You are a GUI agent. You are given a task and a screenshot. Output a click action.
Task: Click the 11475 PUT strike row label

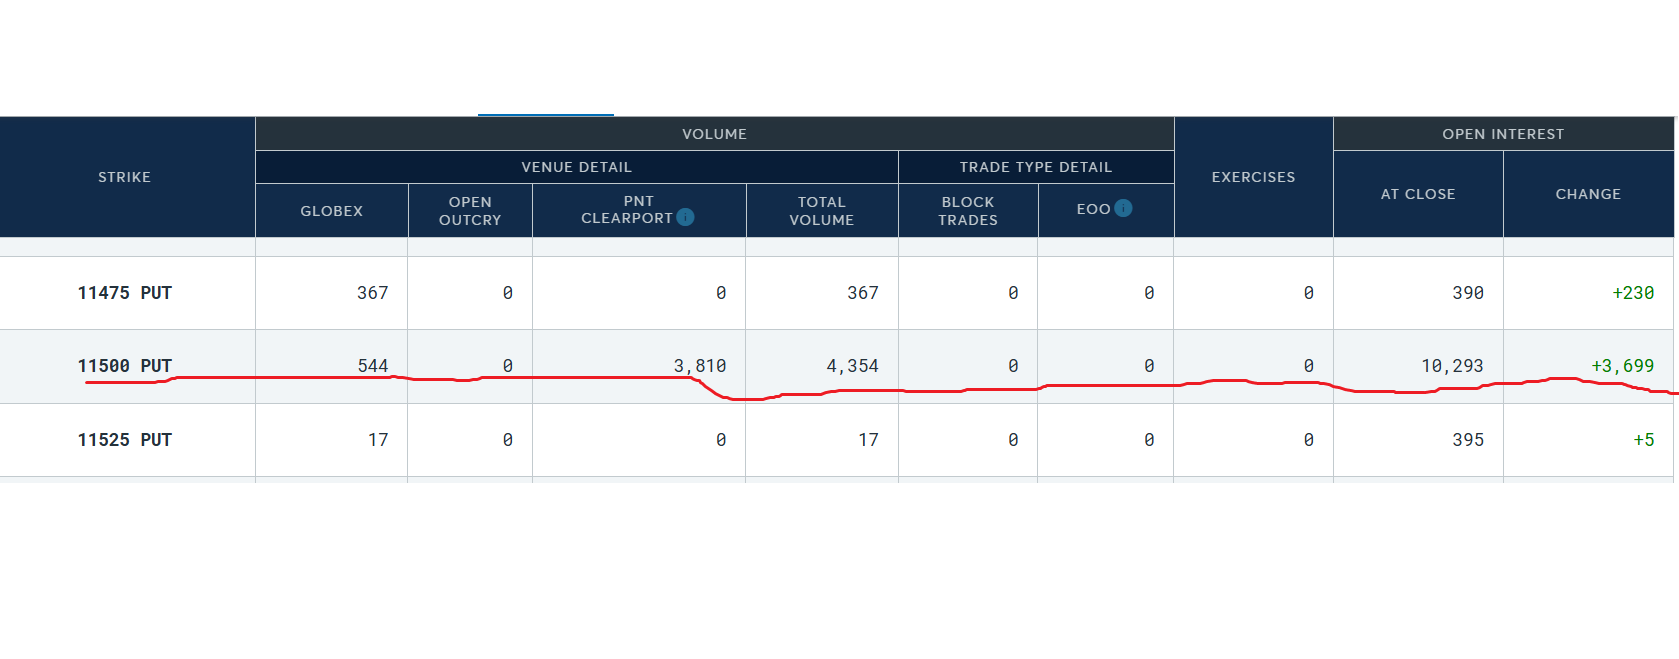pos(125,293)
